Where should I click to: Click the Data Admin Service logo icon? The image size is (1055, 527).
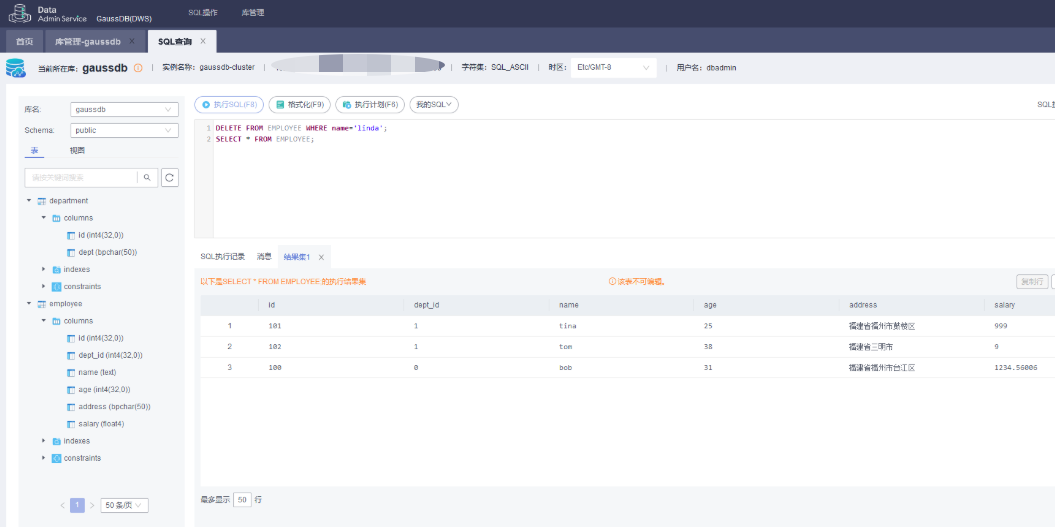pos(19,13)
